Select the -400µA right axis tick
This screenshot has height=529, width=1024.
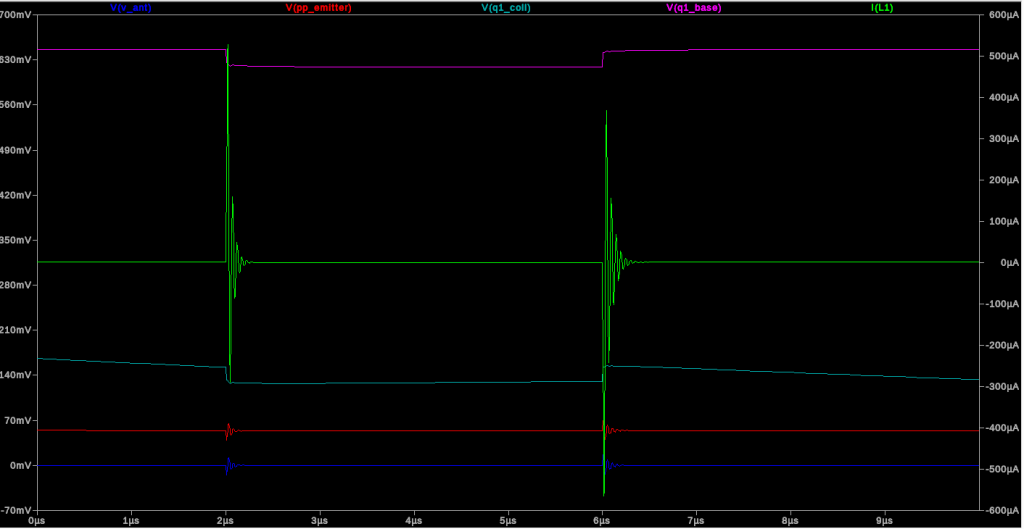click(1002, 428)
